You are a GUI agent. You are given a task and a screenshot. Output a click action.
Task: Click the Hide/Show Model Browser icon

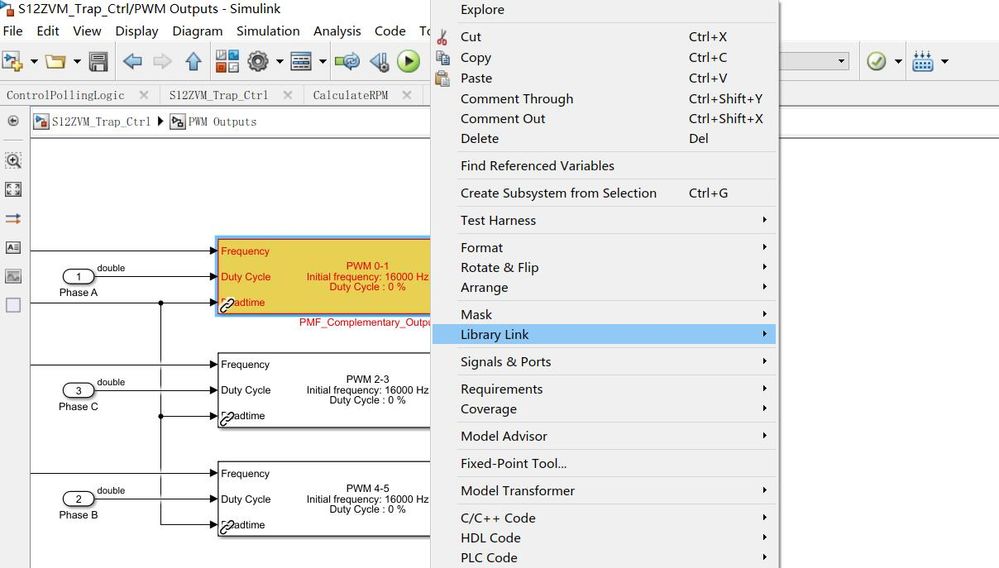[13, 121]
